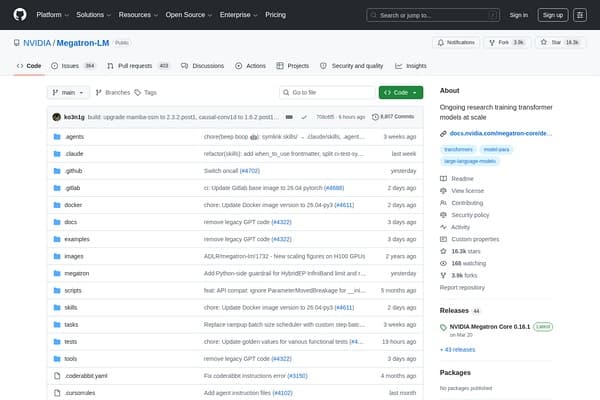The width and height of the screenshot is (600, 400).
Task: Open the Projects tab
Action: pos(293,66)
